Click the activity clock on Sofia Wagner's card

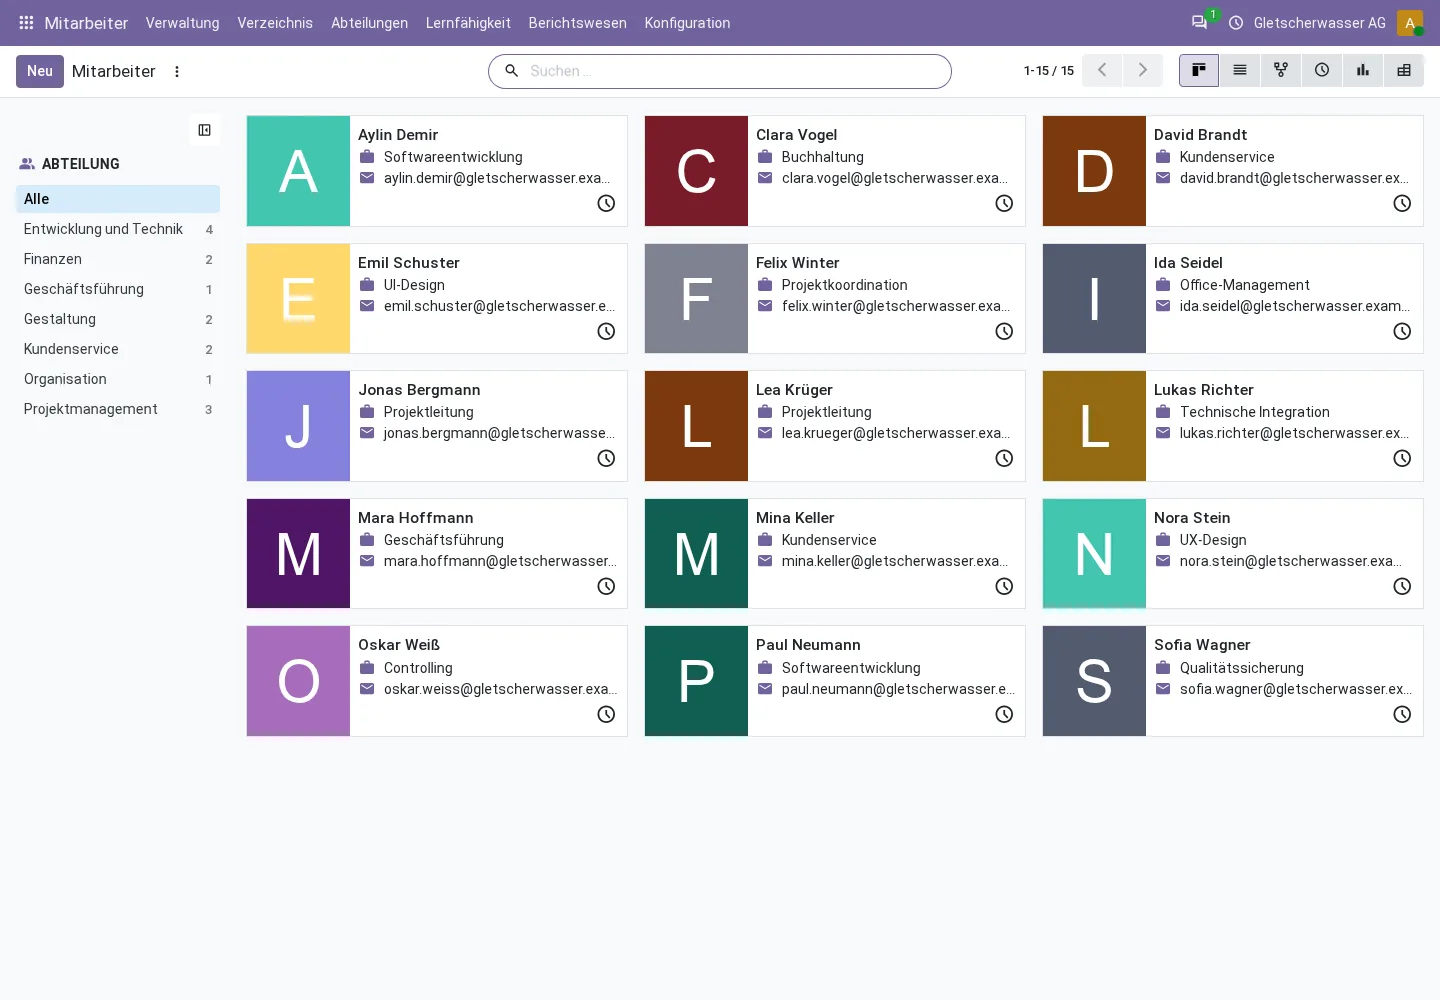click(x=1402, y=715)
